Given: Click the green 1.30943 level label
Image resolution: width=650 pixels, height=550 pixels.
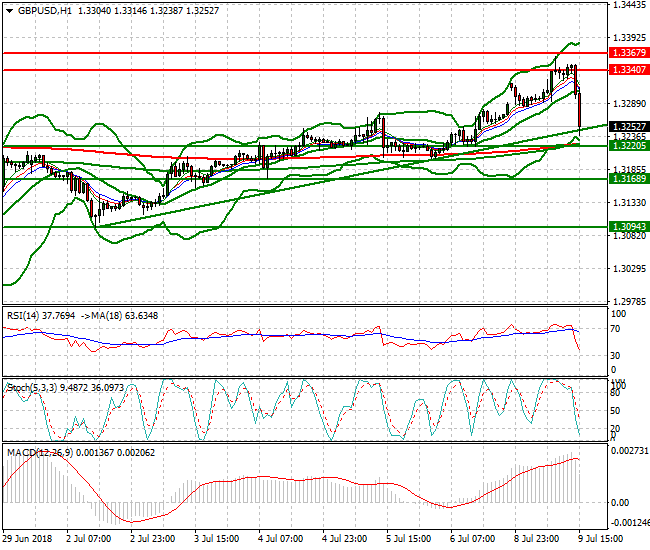Looking at the screenshot, I should coord(629,227).
